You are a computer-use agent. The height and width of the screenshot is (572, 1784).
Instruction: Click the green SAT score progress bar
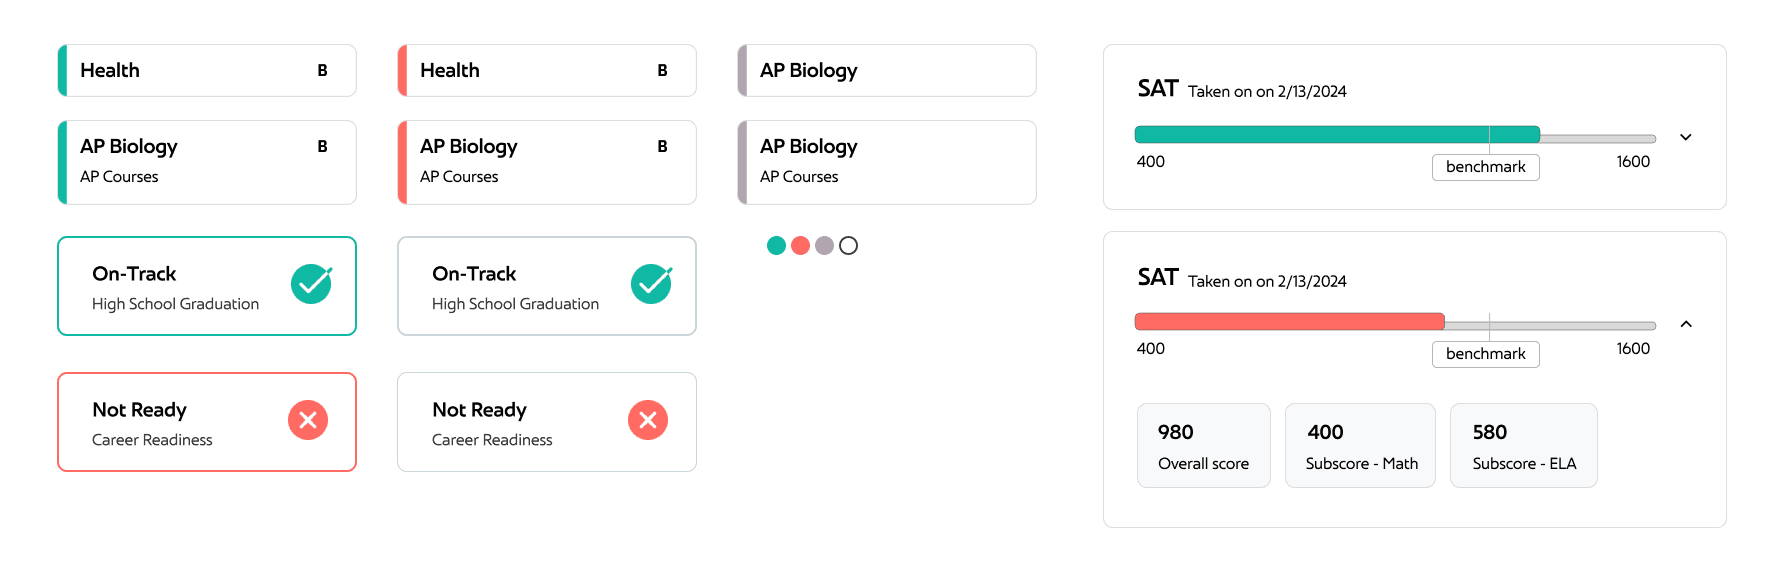click(1337, 135)
